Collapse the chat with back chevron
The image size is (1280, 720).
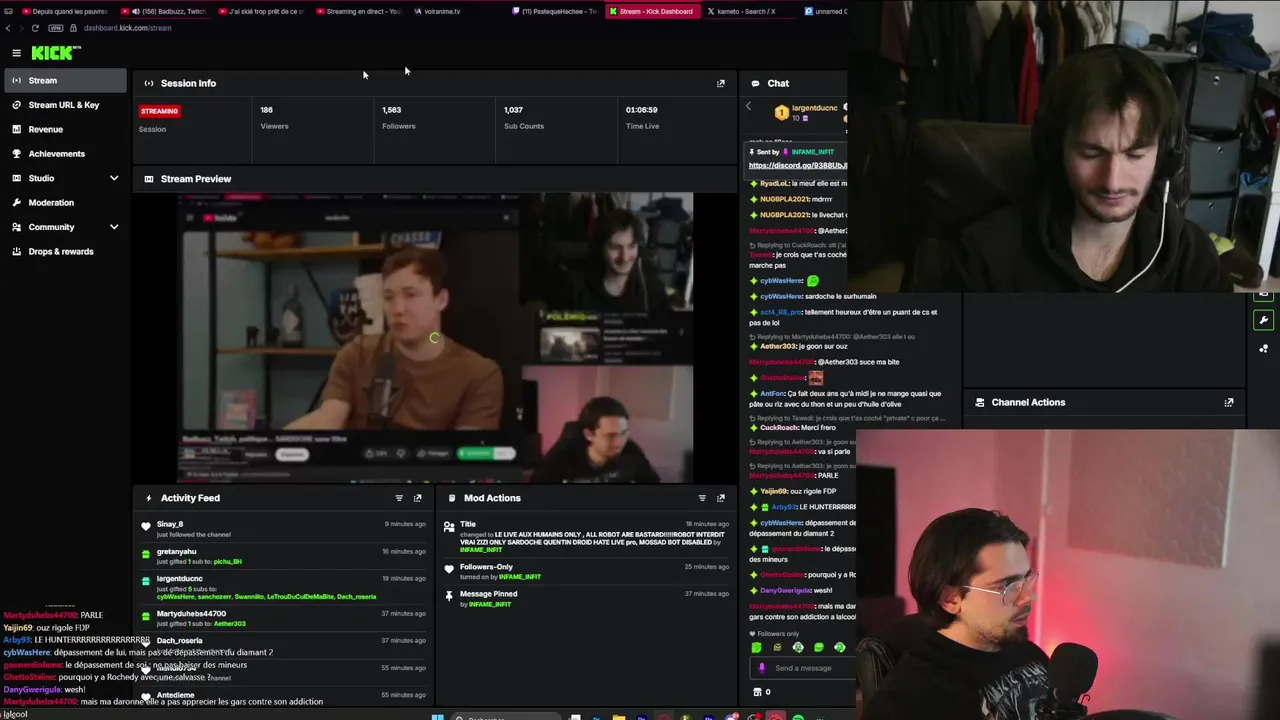(x=748, y=106)
